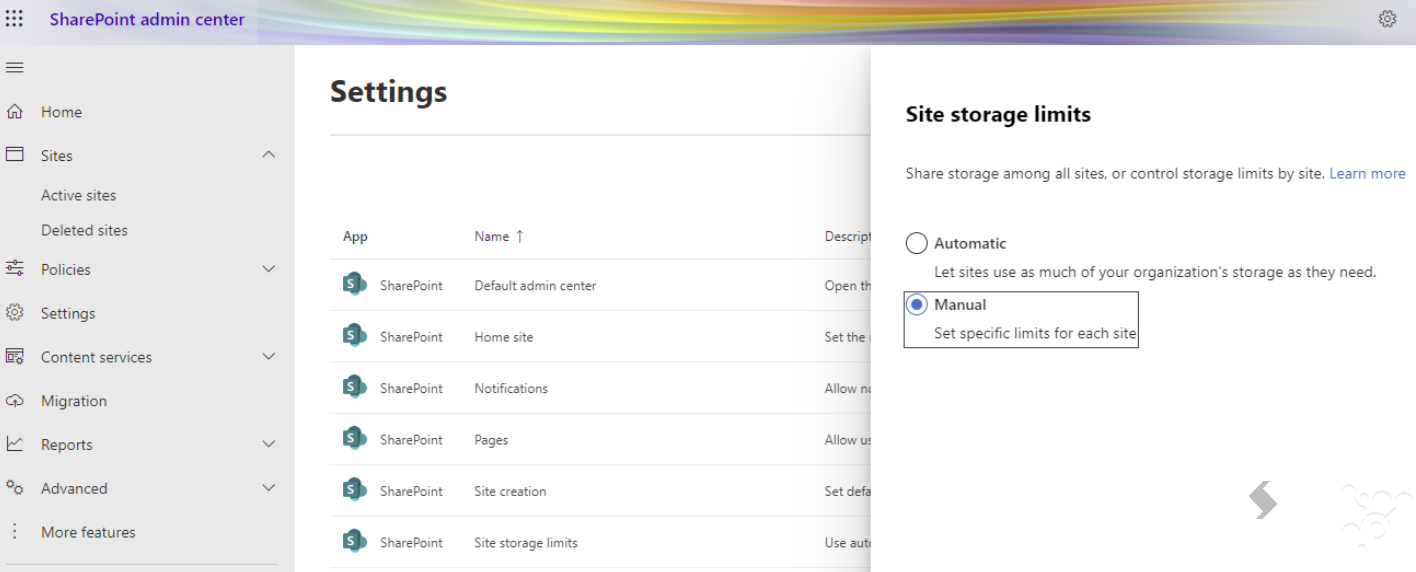
Task: Click the Policies sliders icon
Action: (x=14, y=269)
